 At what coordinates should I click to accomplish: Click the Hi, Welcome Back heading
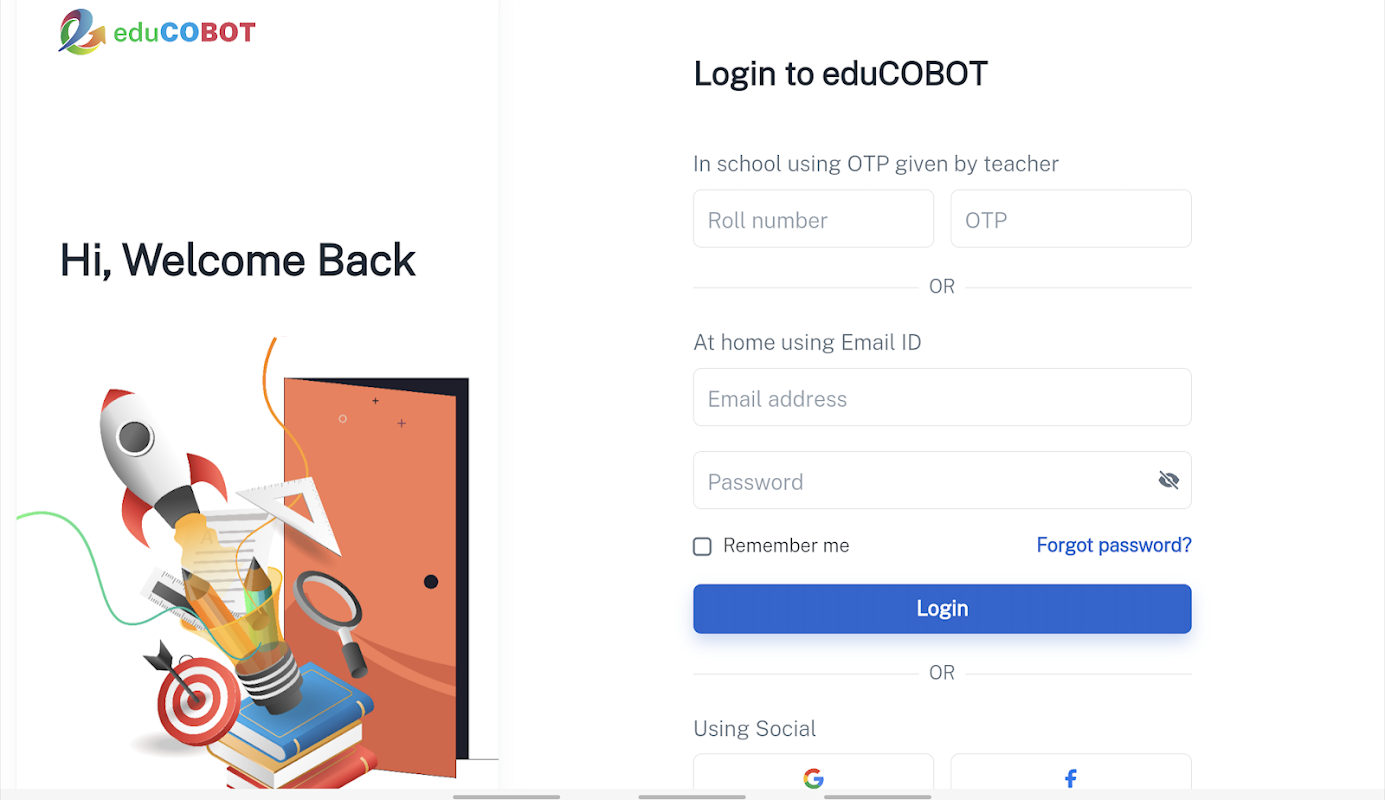click(238, 260)
